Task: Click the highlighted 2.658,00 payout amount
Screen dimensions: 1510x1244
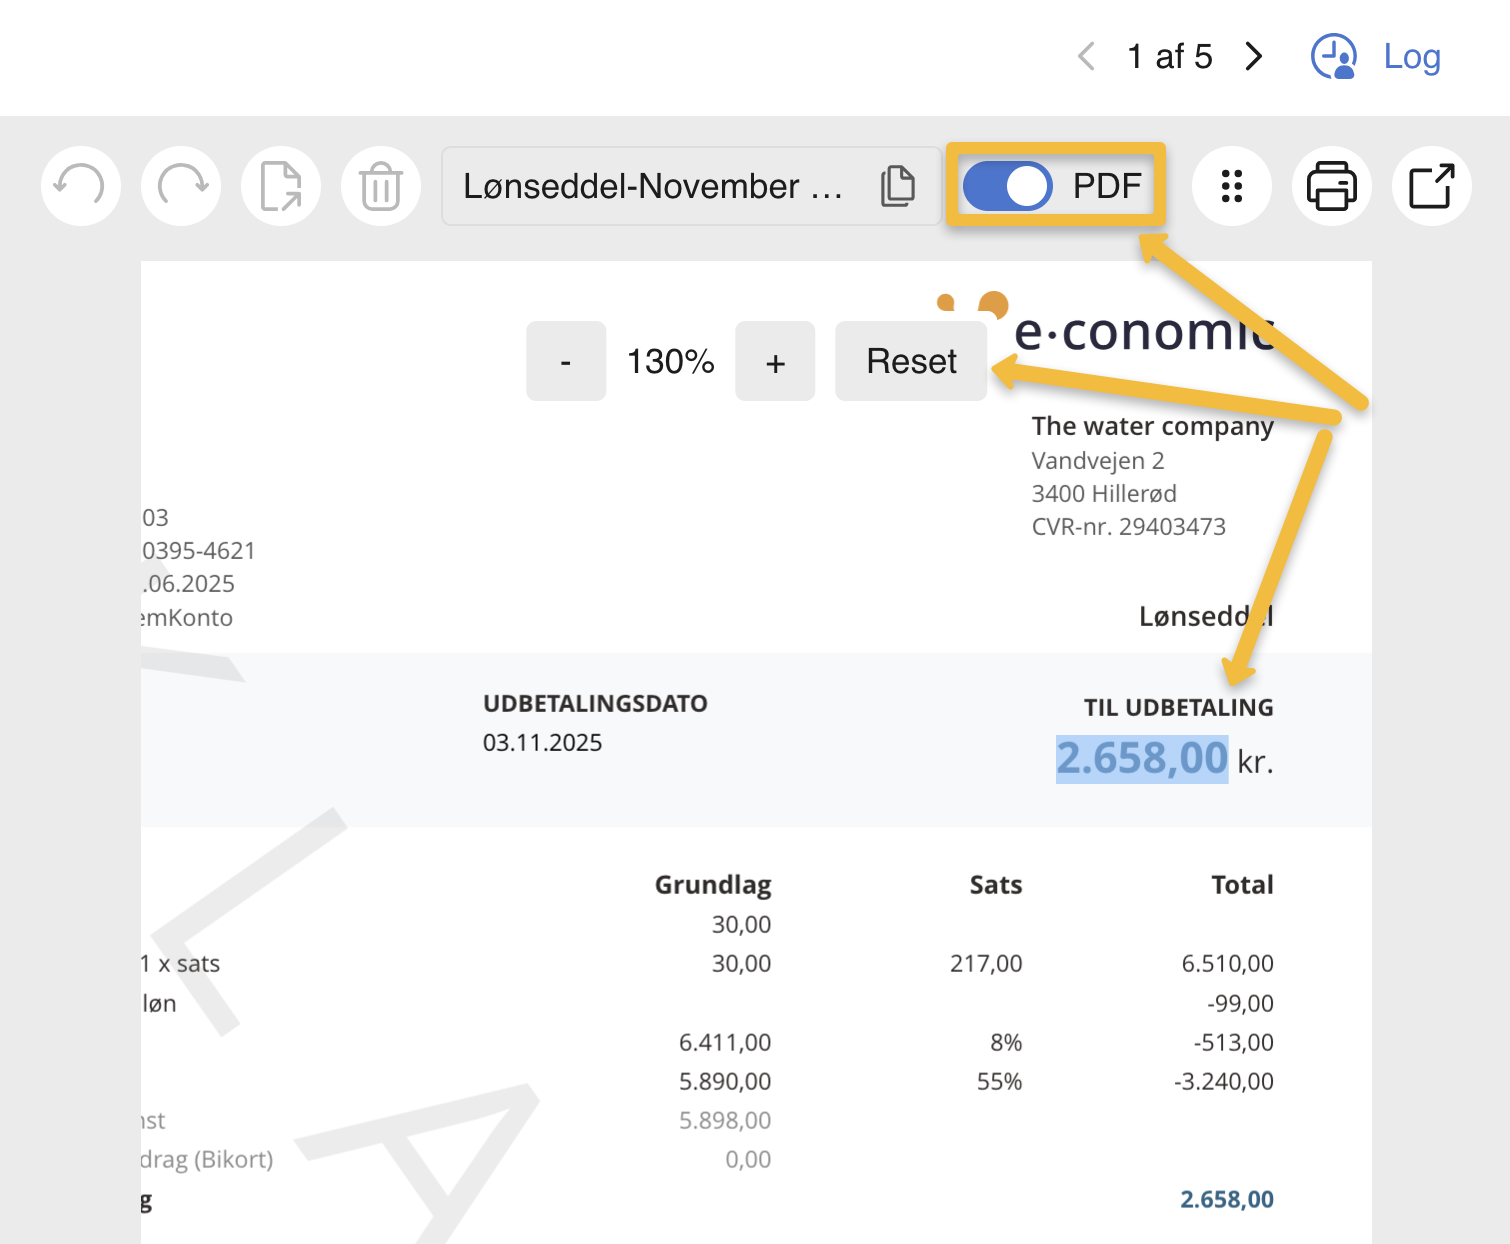Action: pos(1141,758)
